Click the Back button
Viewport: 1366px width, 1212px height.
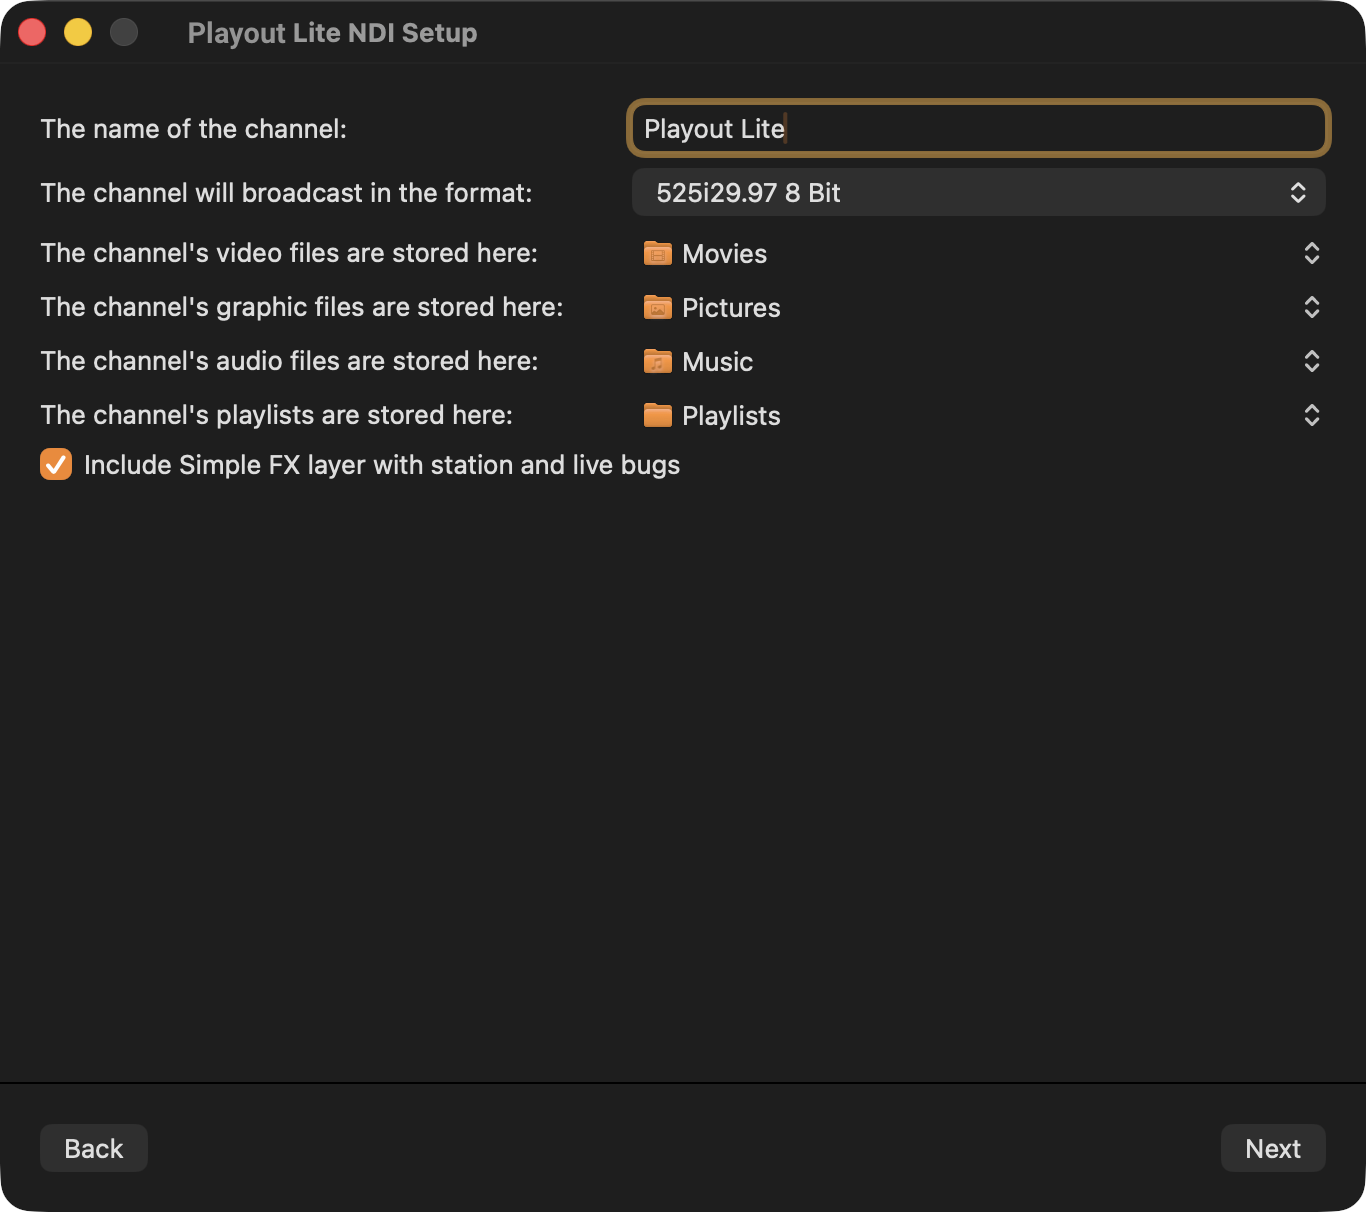[94, 1148]
